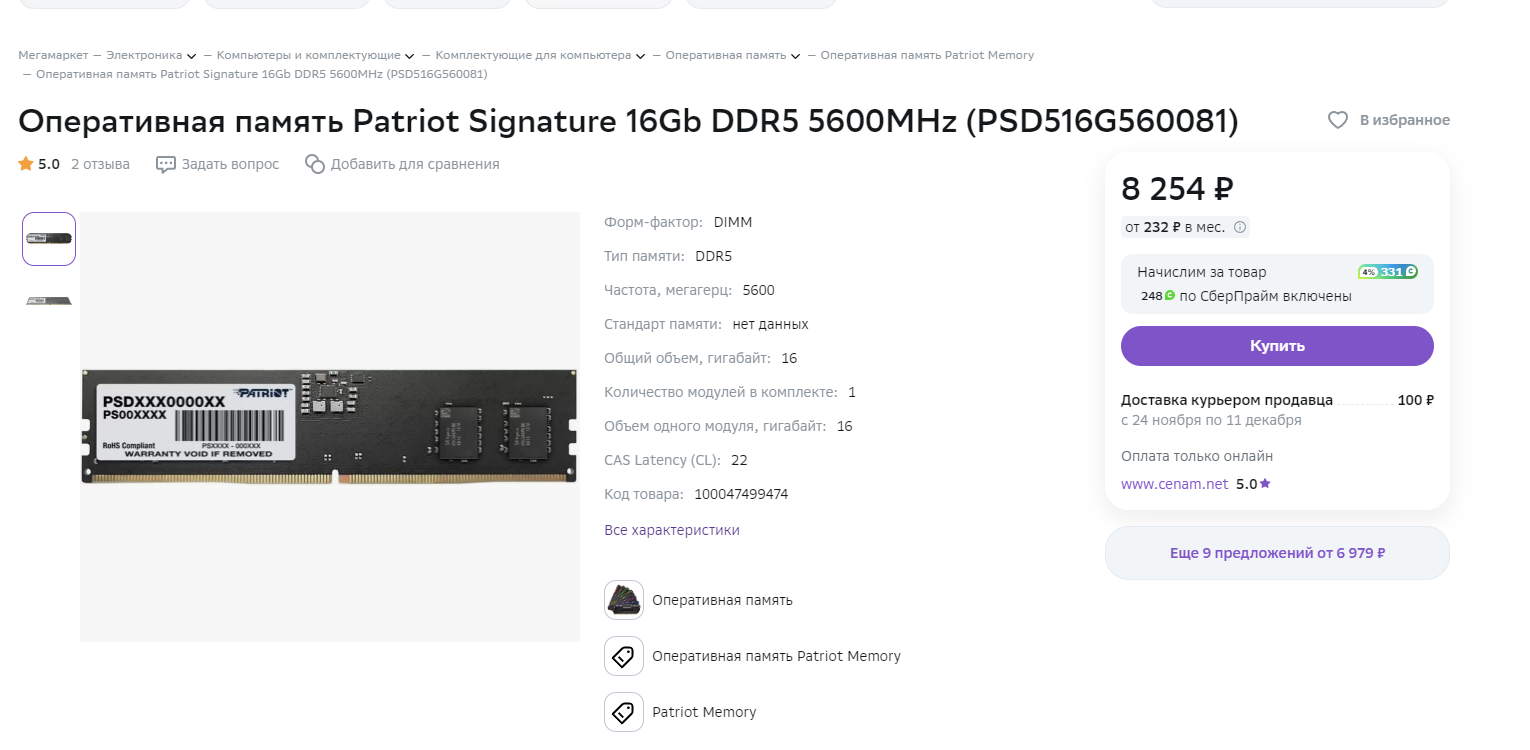
Task: Open Все характеристики link
Action: [672, 530]
